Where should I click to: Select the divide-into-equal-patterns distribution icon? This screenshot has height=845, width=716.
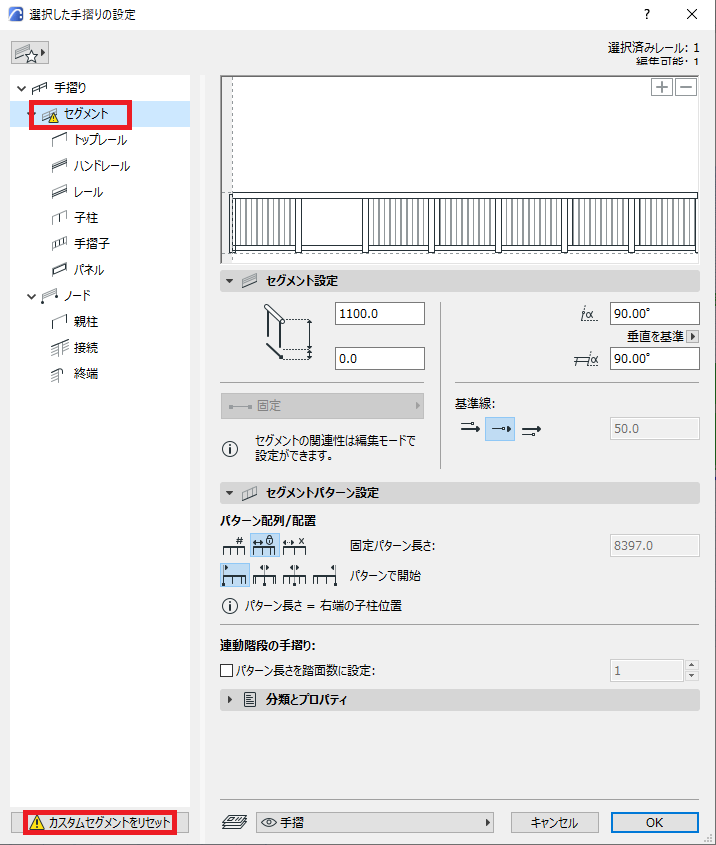click(x=234, y=545)
